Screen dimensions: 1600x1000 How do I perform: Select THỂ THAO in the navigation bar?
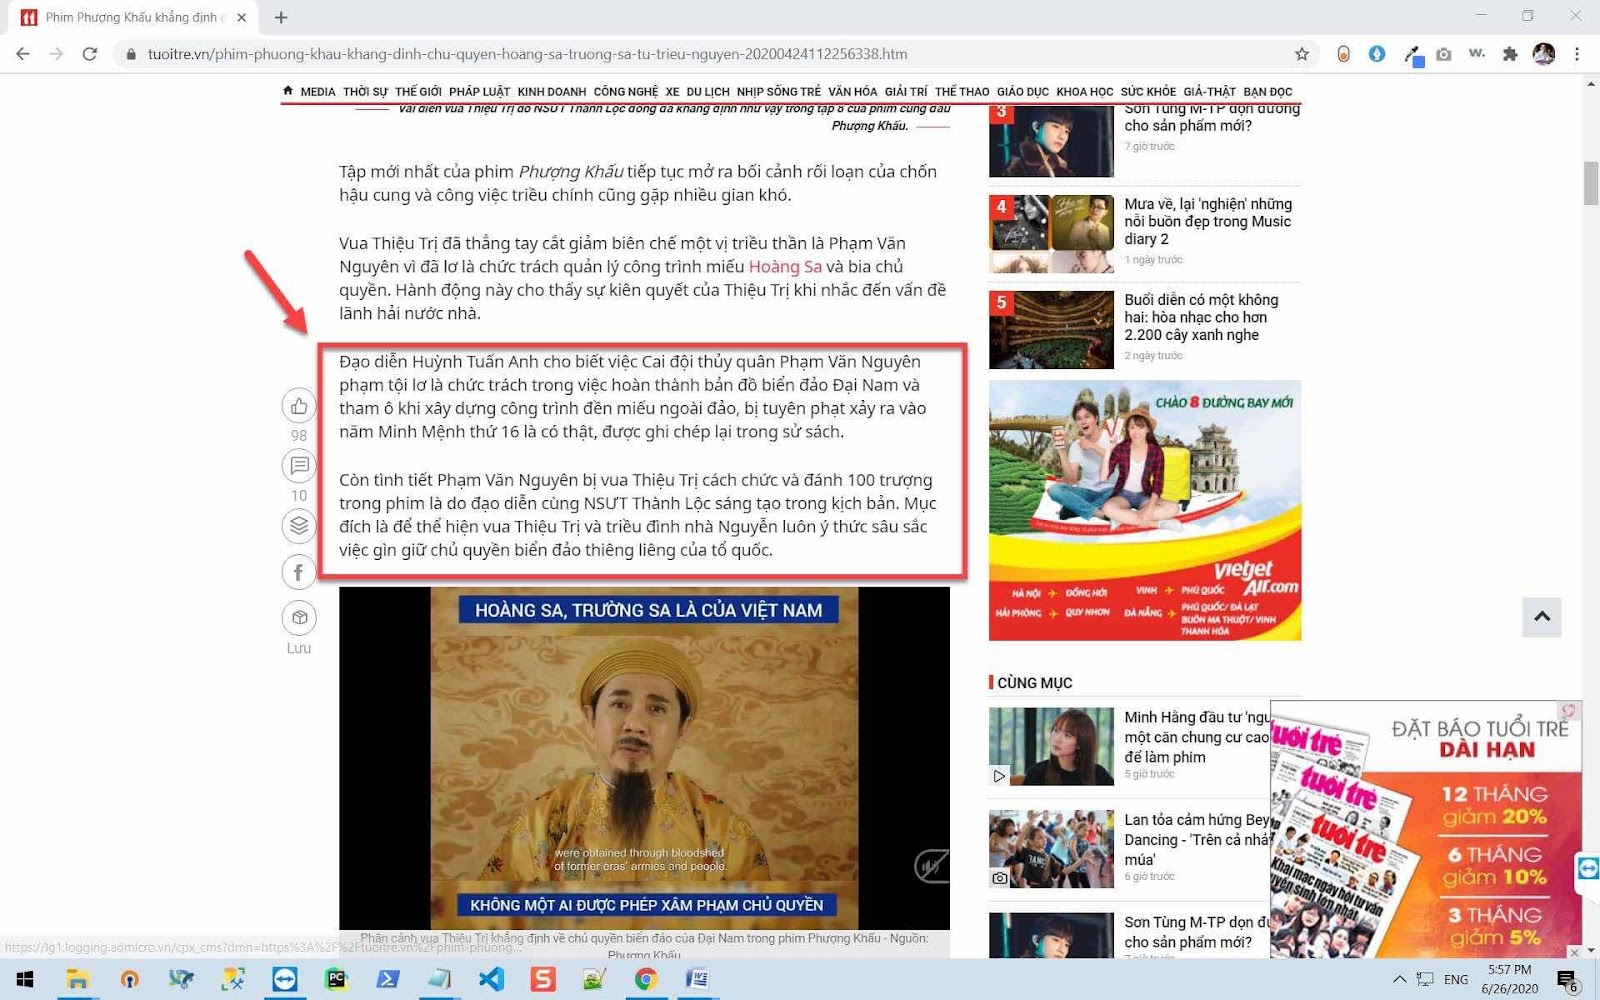click(962, 92)
